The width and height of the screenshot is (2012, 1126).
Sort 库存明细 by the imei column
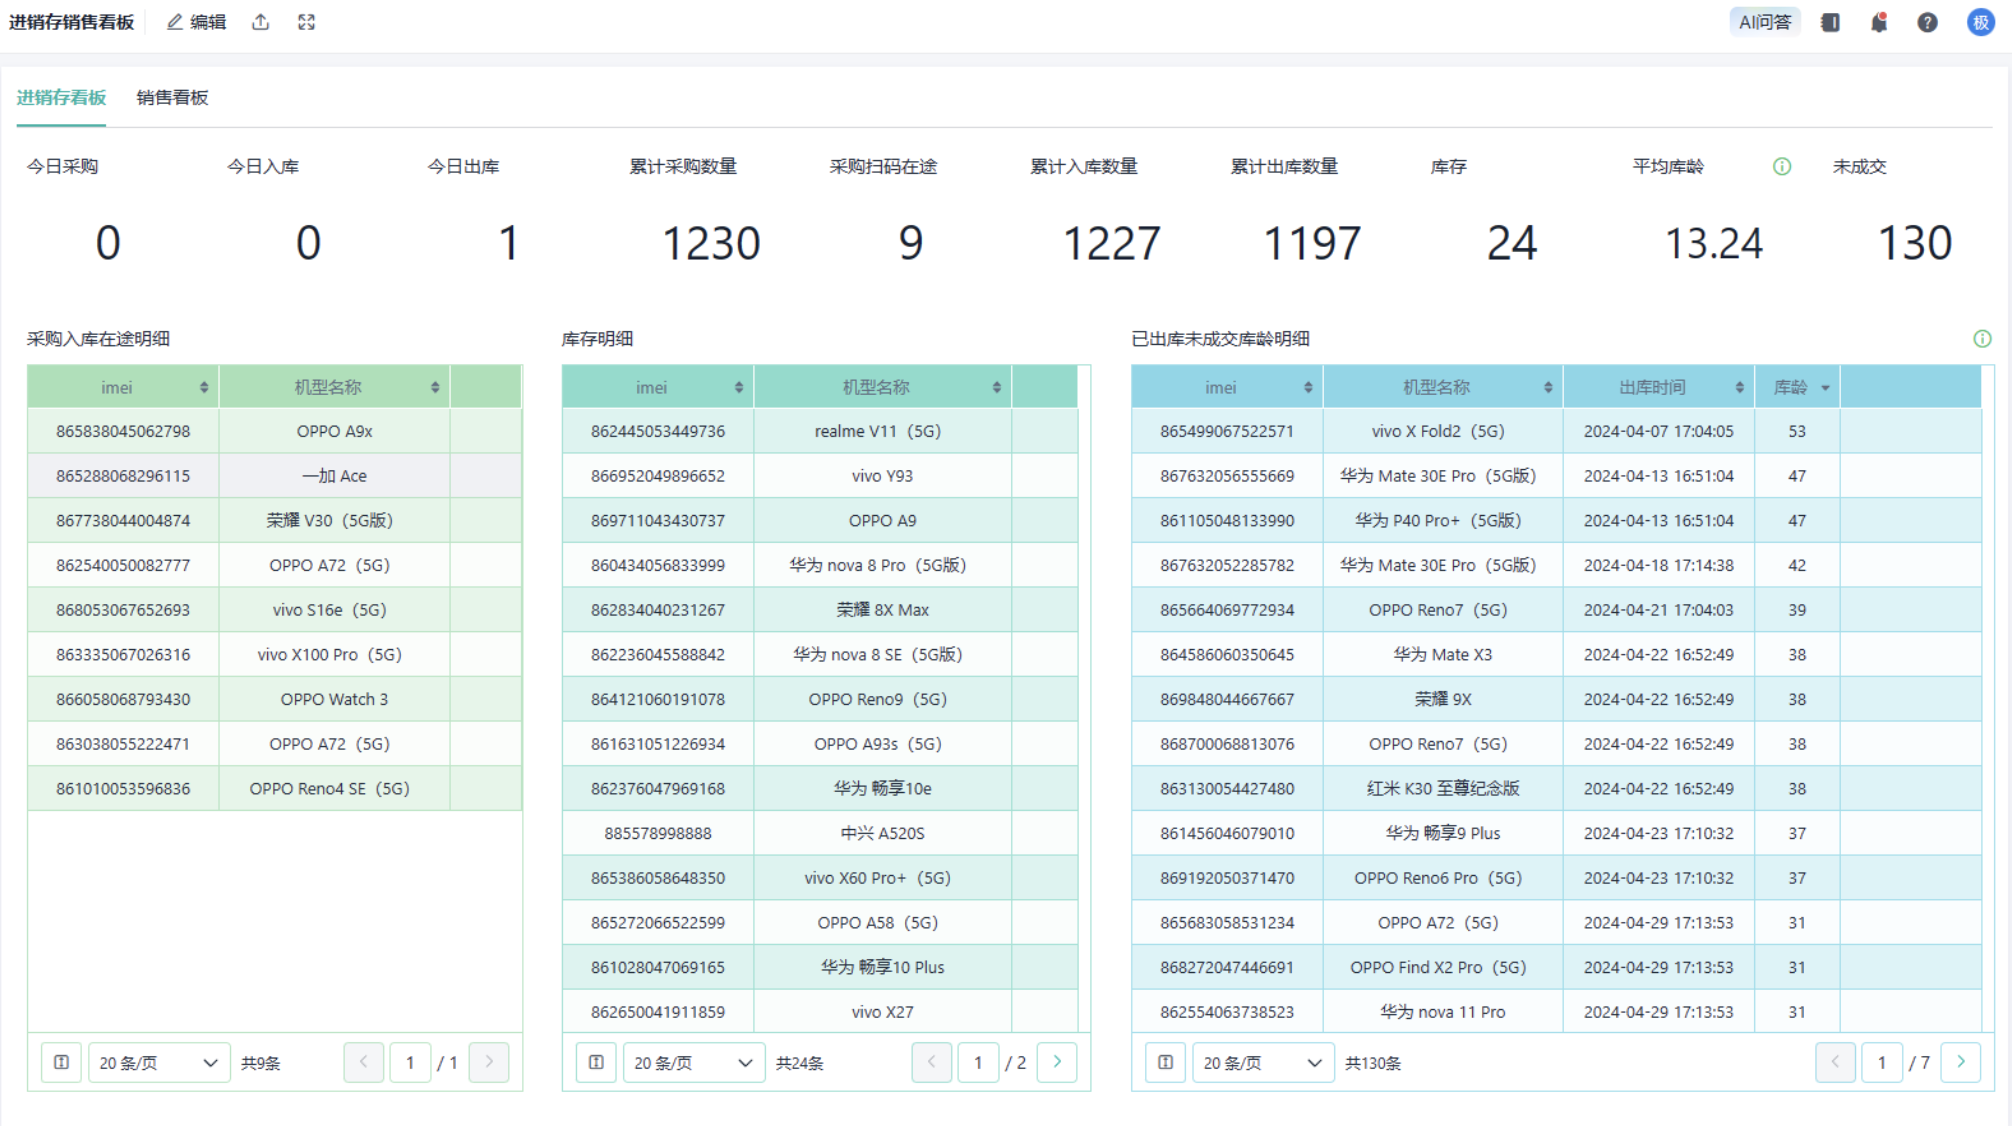738,388
